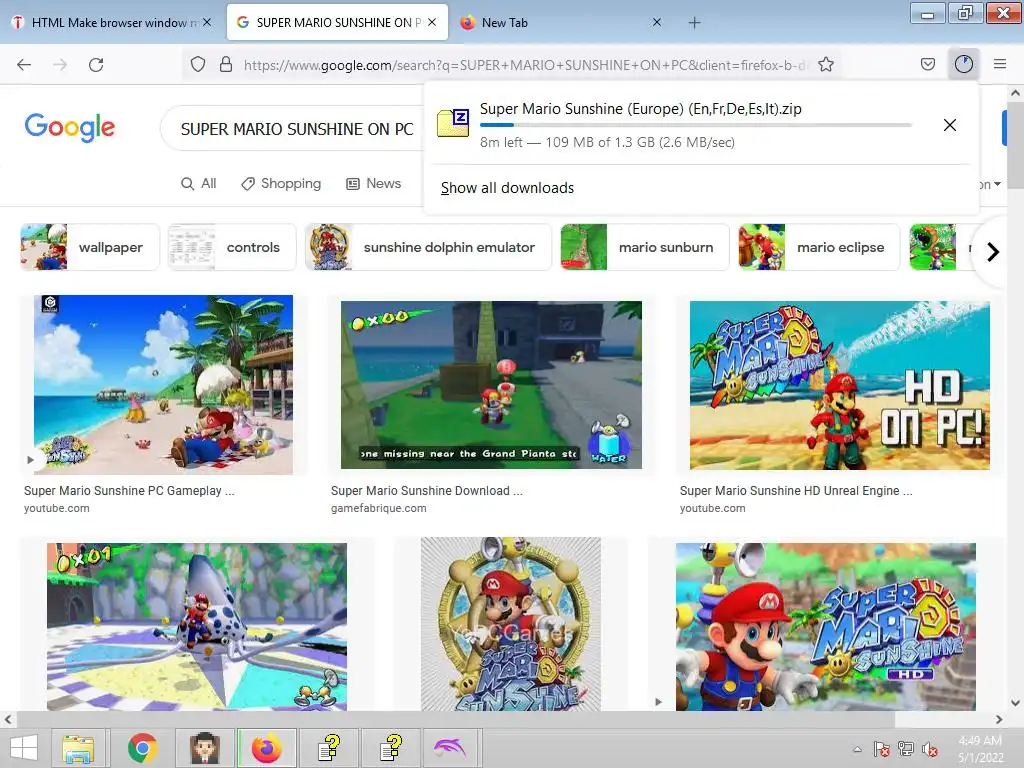
Task: Launch Google Chrome from taskbar
Action: coord(142,748)
